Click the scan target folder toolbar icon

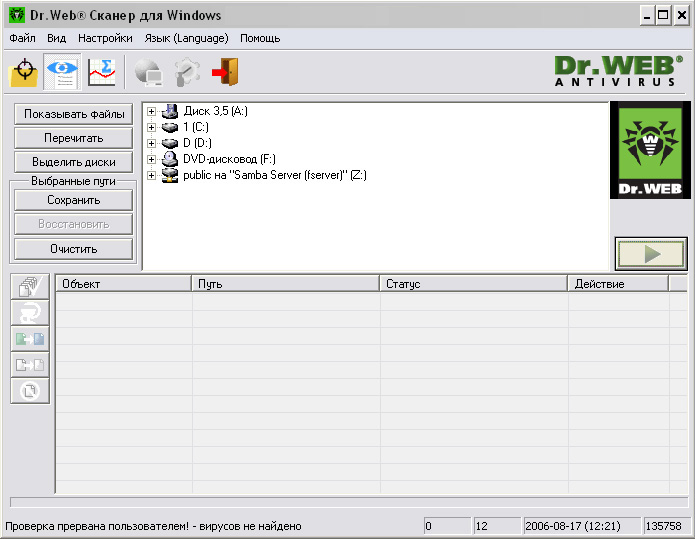click(x=24, y=72)
